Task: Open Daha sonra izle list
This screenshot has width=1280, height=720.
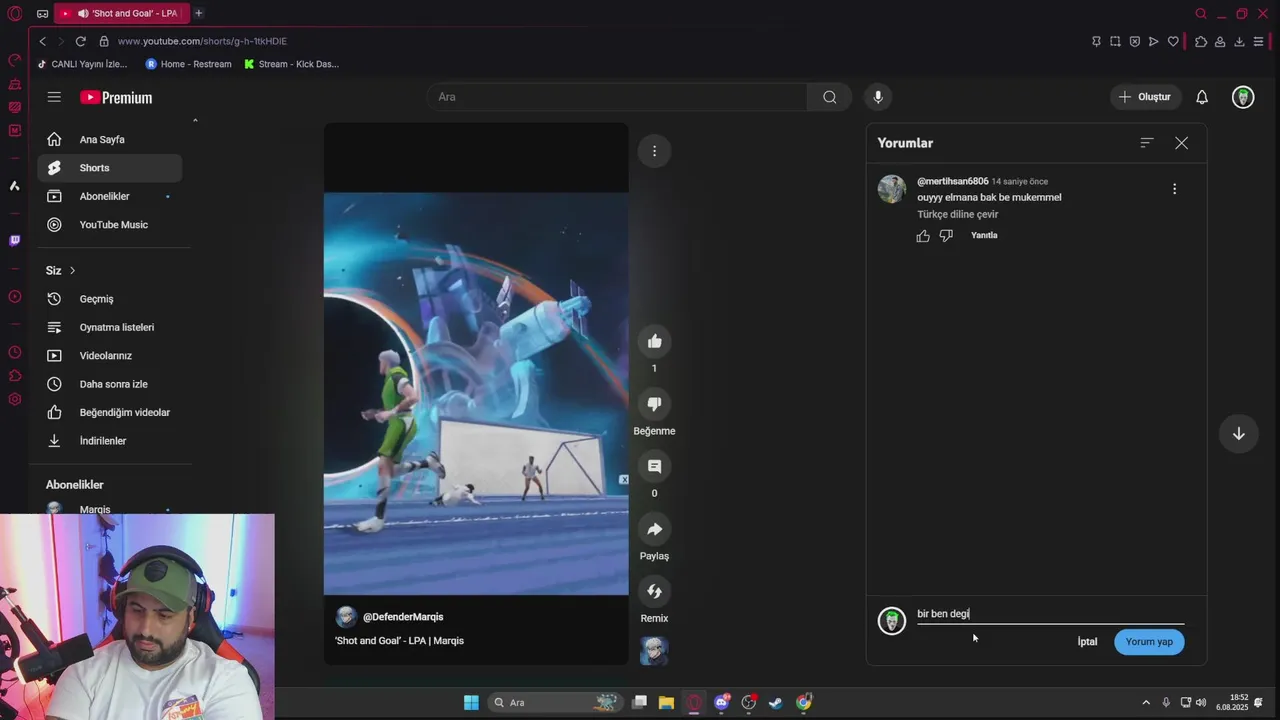Action: (110, 384)
